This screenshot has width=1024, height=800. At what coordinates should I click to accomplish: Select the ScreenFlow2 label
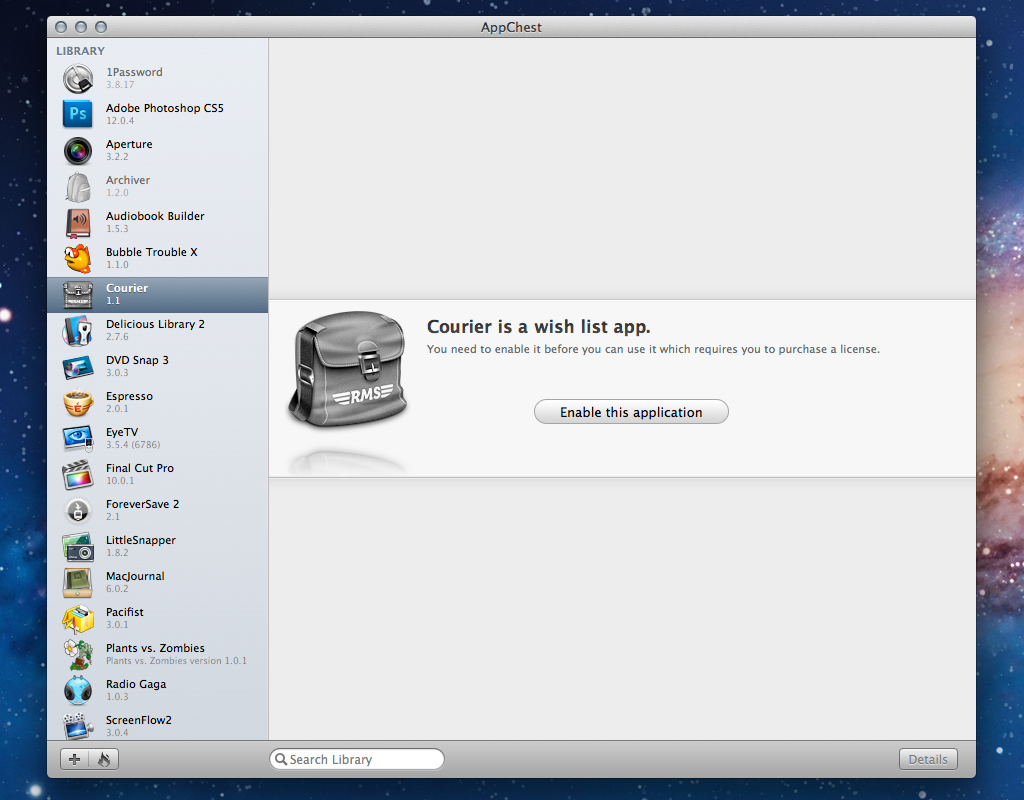click(x=138, y=720)
